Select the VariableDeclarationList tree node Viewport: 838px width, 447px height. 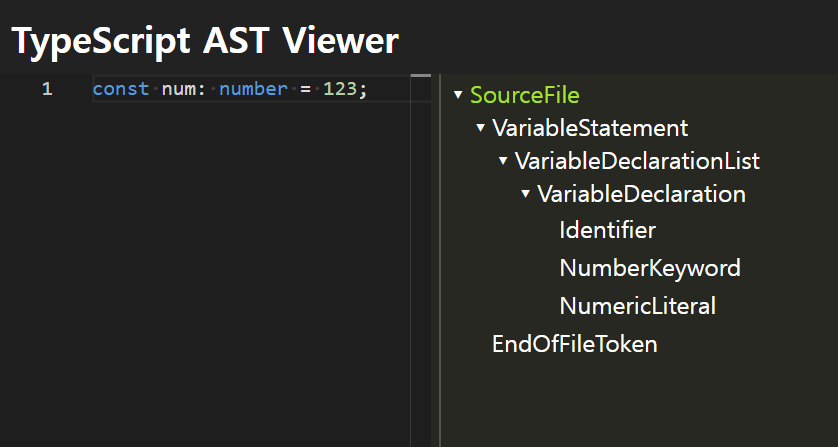[637, 161]
